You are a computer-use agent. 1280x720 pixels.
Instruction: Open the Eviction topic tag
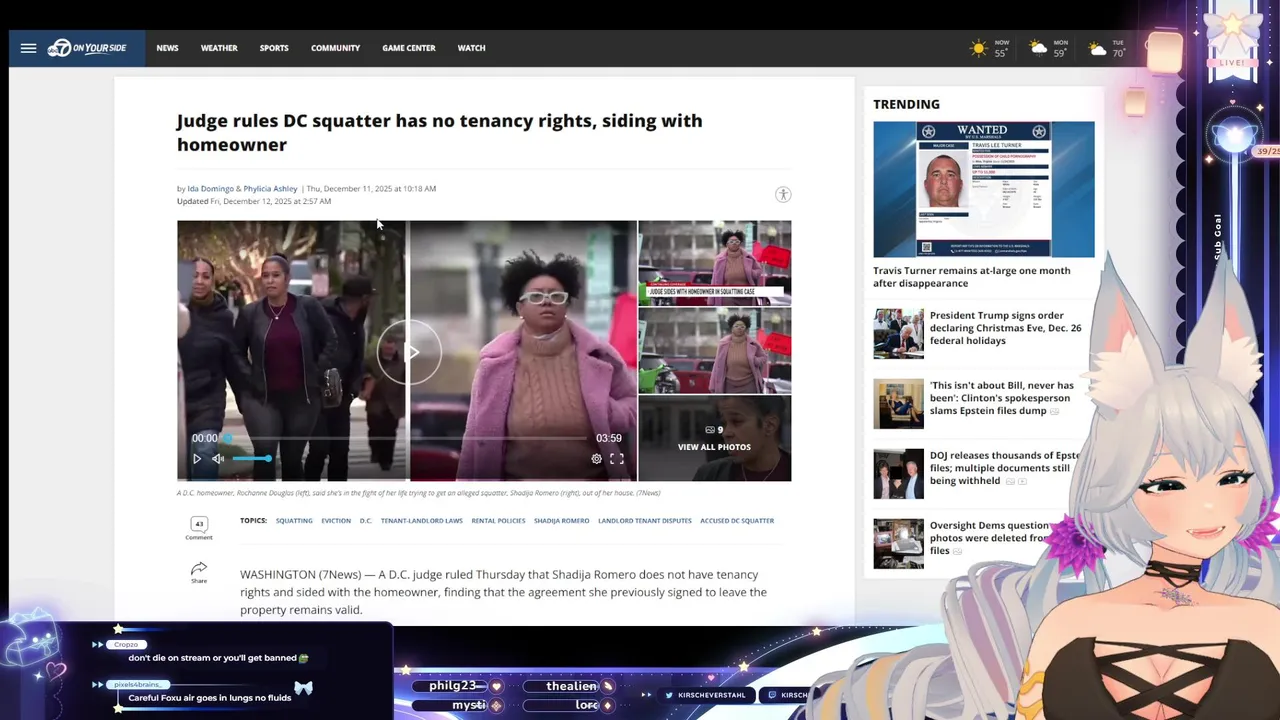pos(336,521)
